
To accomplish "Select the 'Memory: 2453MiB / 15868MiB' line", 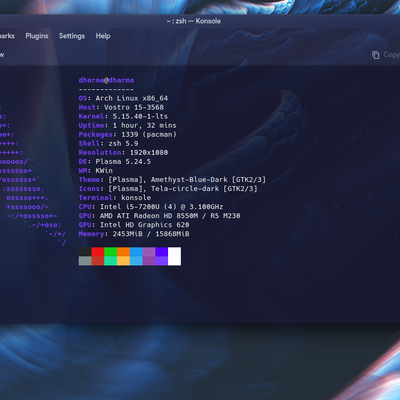I will [134, 234].
